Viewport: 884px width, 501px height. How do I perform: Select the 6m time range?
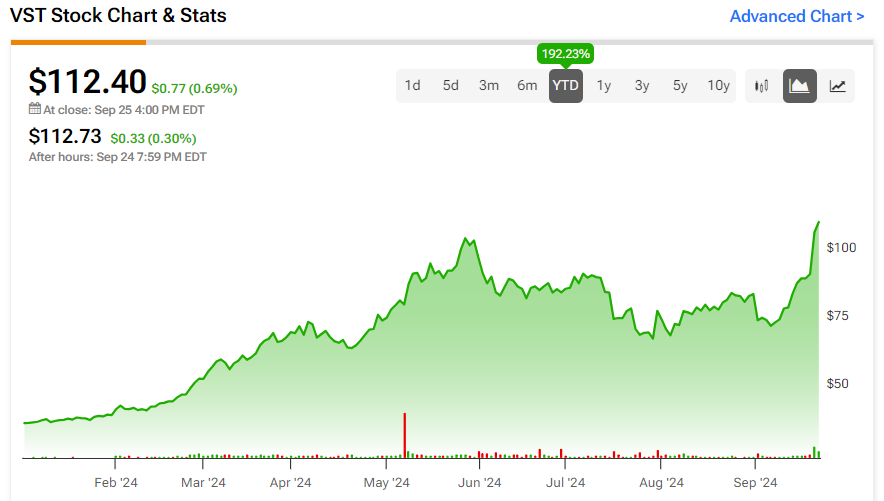(x=527, y=86)
